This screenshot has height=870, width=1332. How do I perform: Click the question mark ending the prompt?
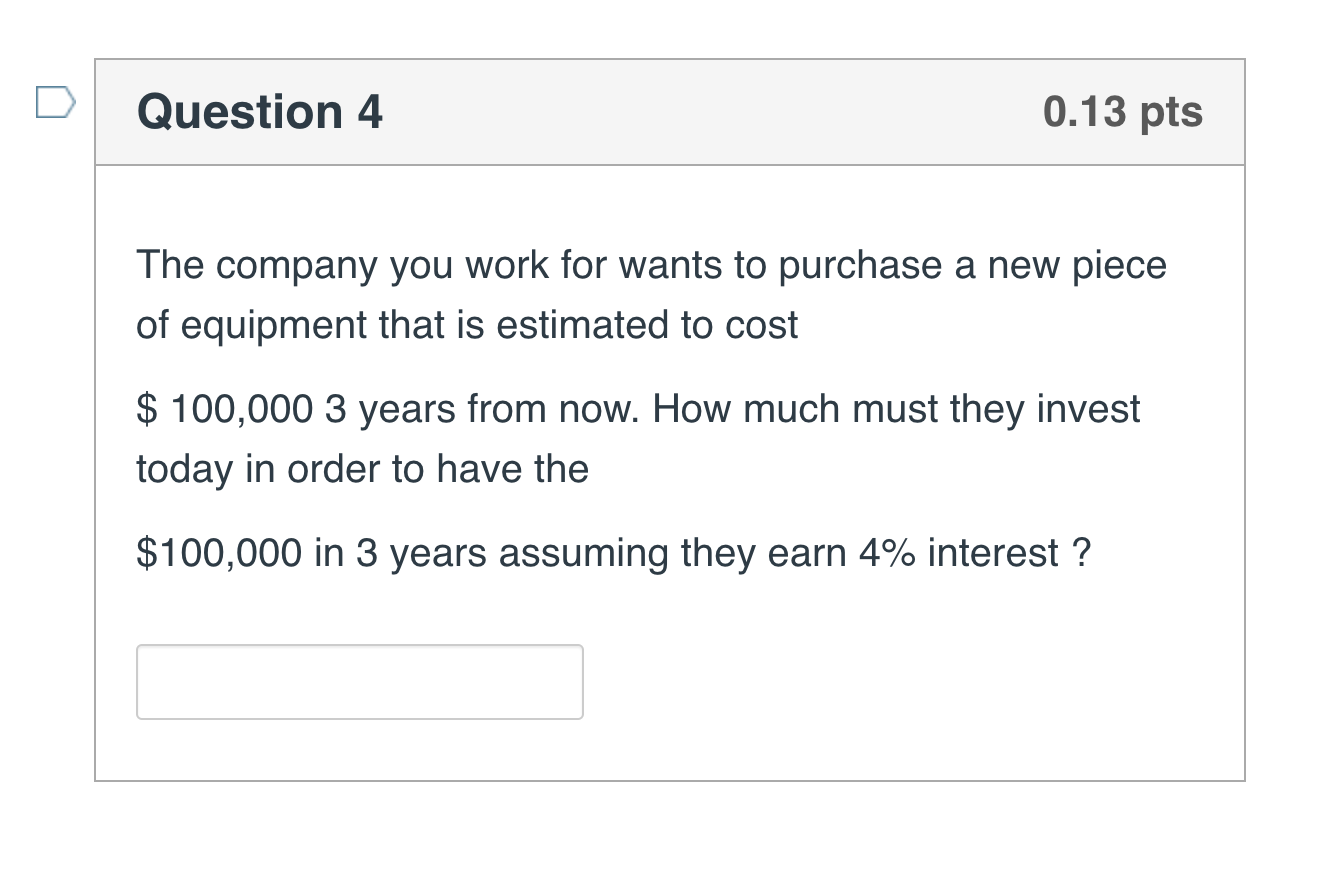click(1080, 553)
